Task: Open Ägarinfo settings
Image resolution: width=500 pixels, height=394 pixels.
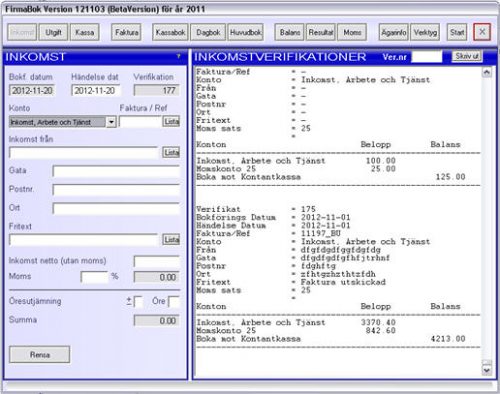Action: (x=394, y=32)
